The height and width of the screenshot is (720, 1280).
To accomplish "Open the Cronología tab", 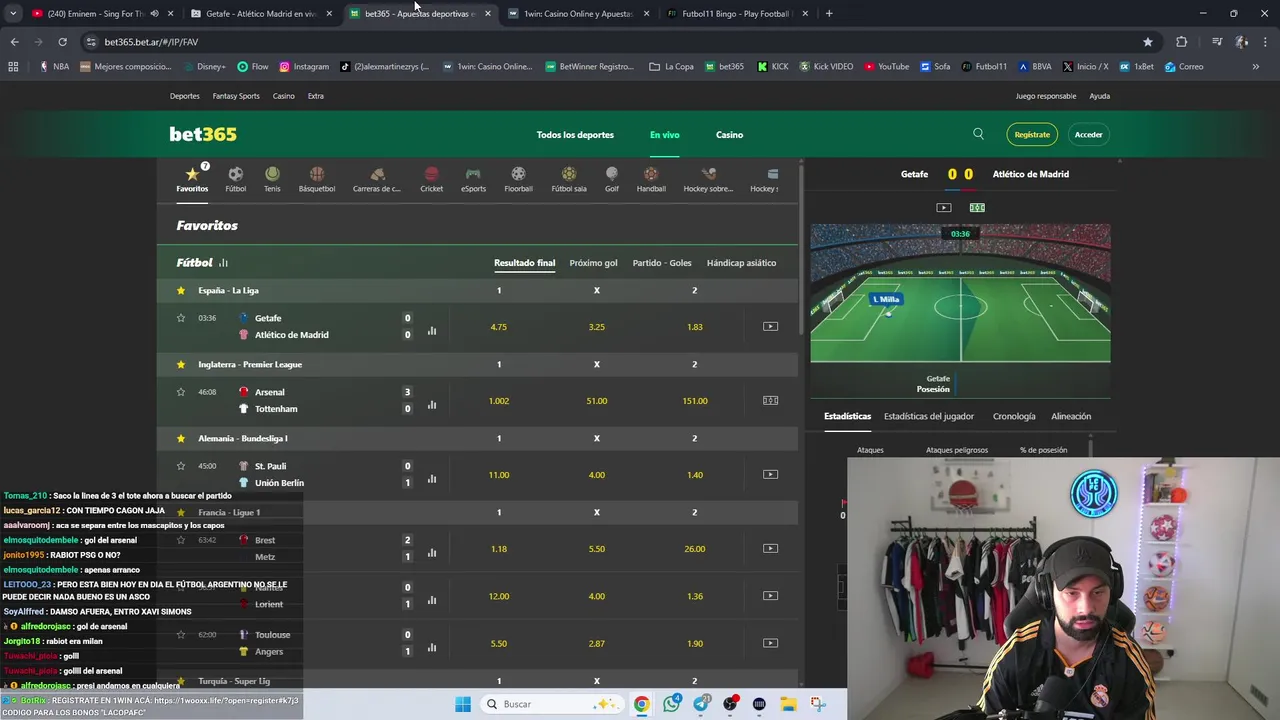I will (x=1014, y=416).
